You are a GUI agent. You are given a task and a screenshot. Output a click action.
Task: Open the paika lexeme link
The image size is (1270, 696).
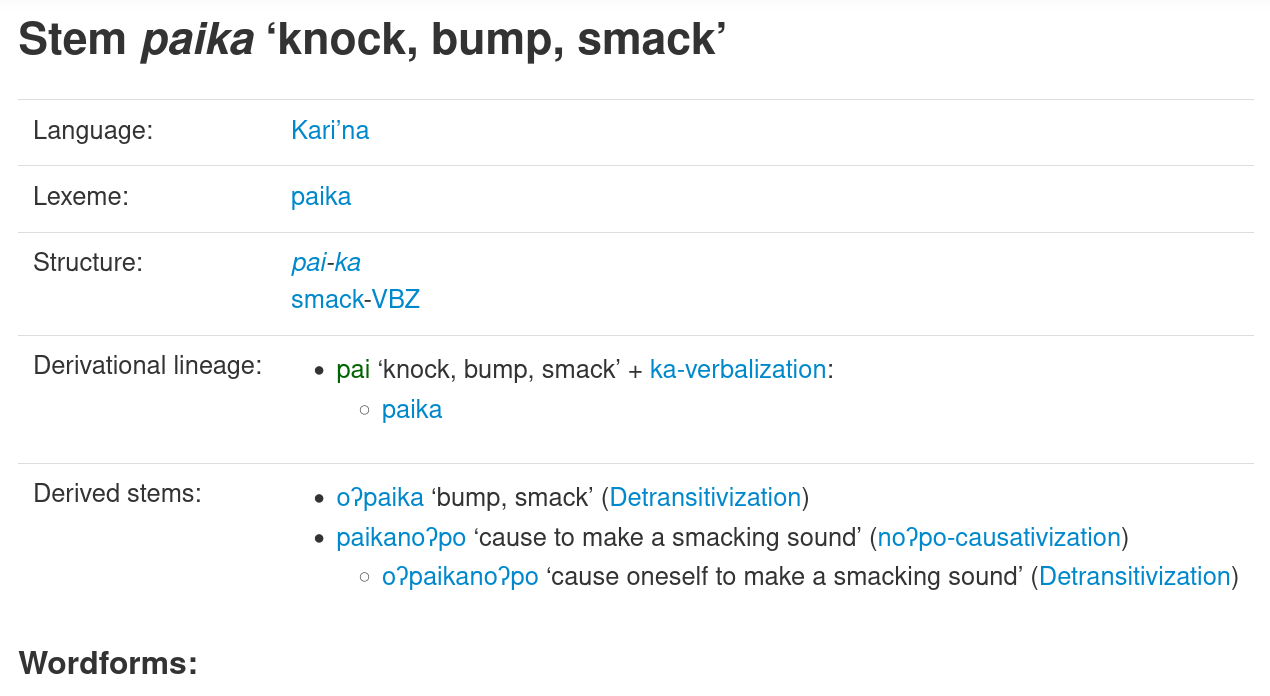321,197
